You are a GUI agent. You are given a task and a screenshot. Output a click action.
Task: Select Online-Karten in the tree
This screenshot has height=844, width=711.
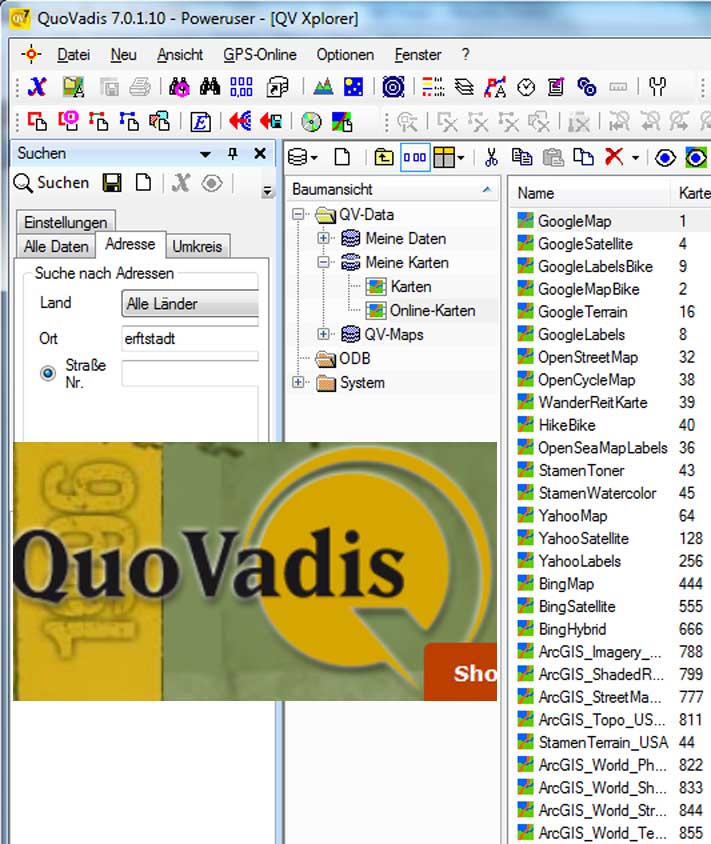[x=432, y=311]
